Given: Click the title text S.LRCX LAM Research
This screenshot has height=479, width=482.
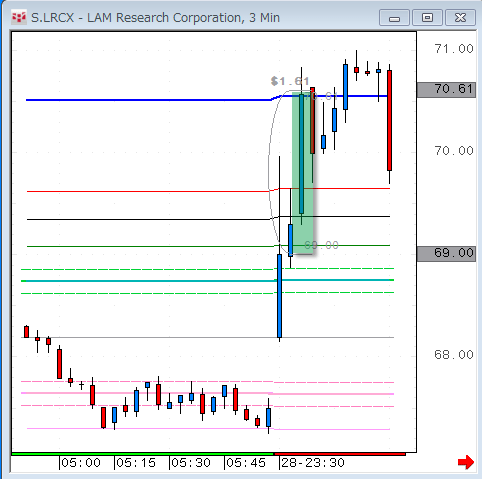Looking at the screenshot, I should 155,18.
